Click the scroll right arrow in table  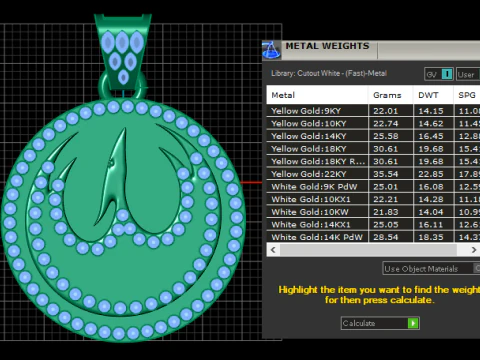(474, 250)
